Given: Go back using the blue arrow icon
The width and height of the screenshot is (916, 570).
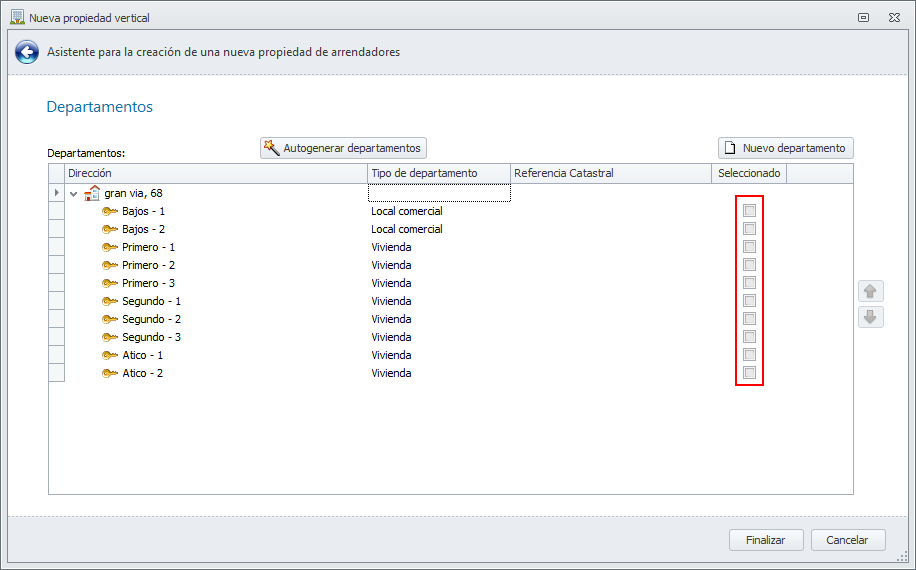Looking at the screenshot, I should 27,52.
